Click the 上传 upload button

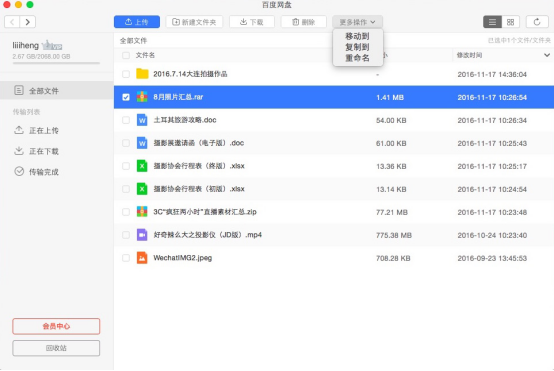(x=137, y=22)
